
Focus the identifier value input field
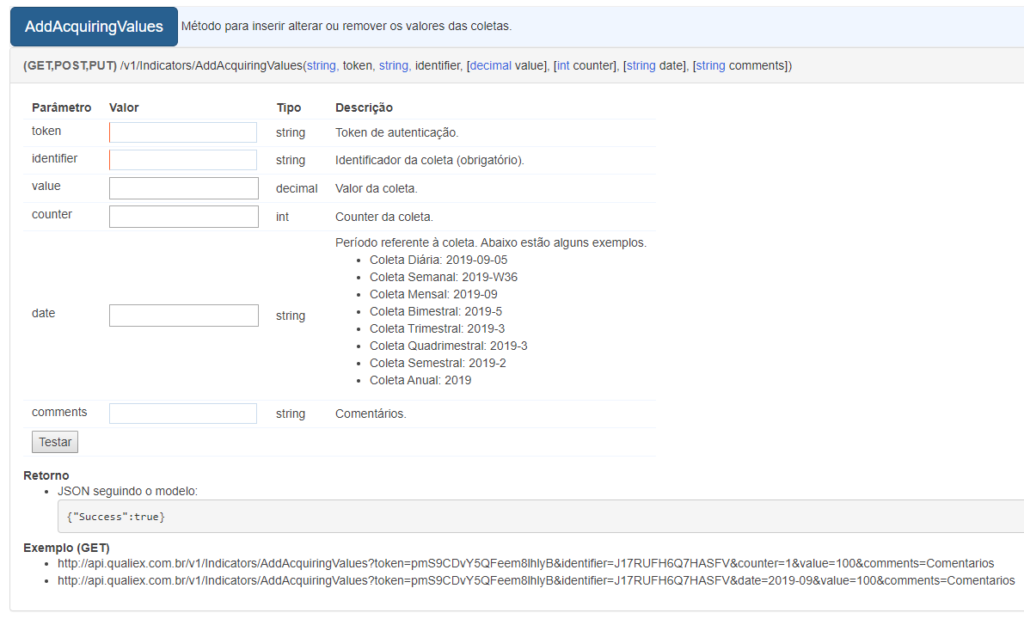coord(183,160)
